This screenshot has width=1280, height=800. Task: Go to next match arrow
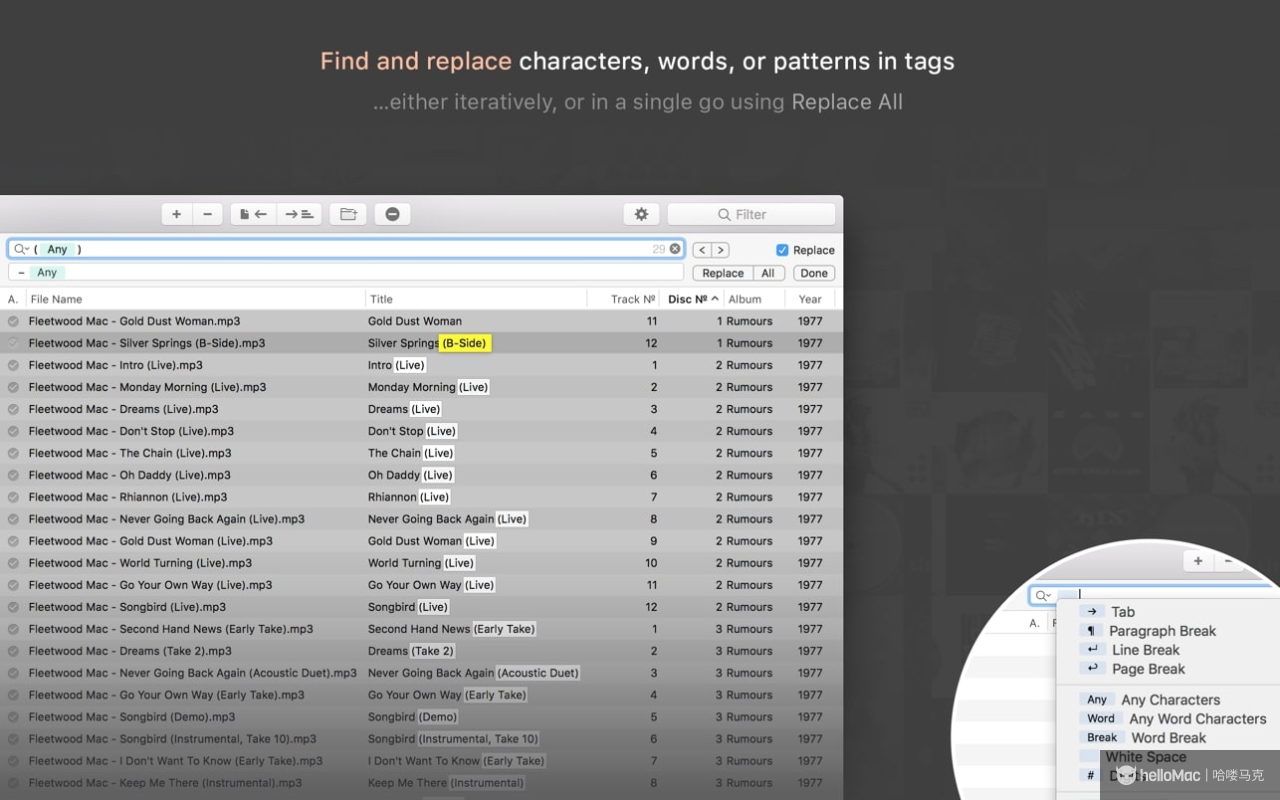720,250
